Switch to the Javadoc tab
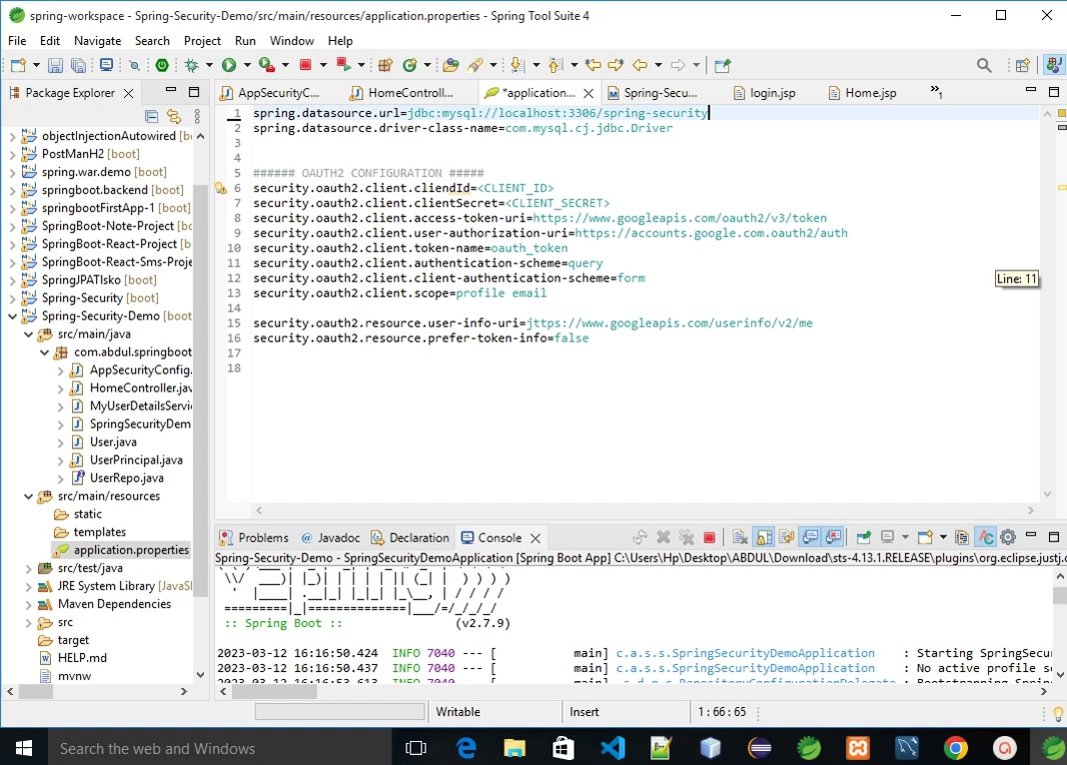This screenshot has height=765, width=1067. [x=330, y=538]
